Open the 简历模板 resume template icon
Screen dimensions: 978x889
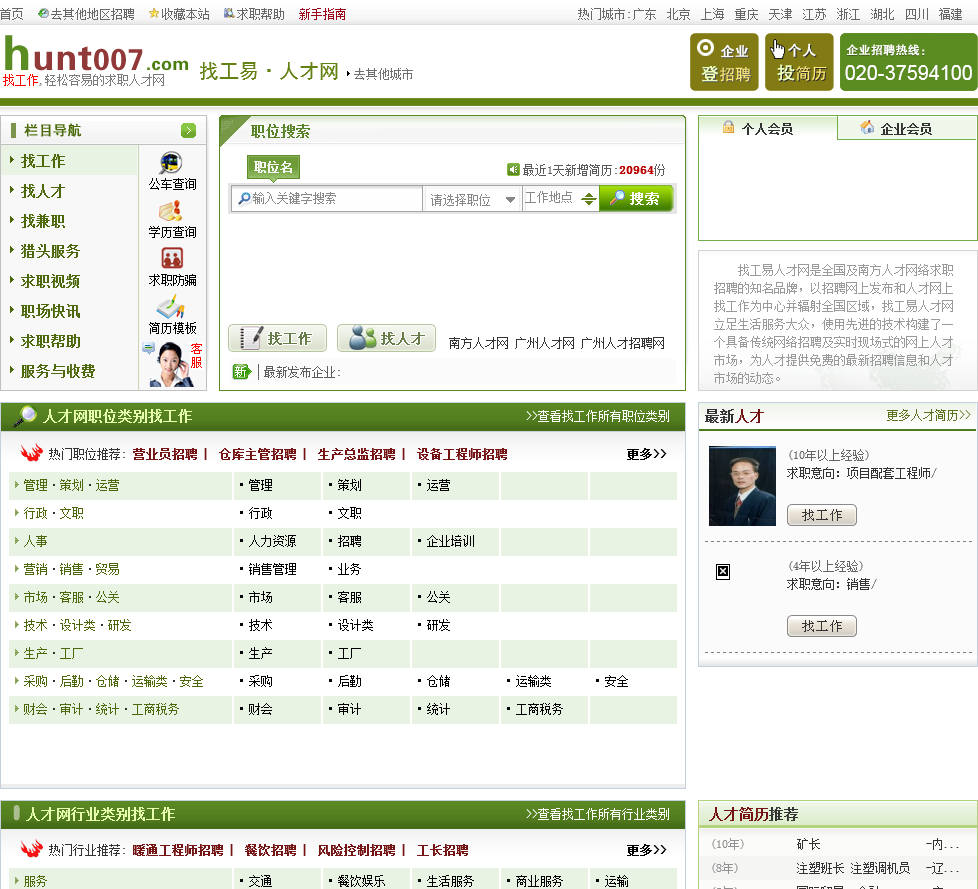(170, 307)
